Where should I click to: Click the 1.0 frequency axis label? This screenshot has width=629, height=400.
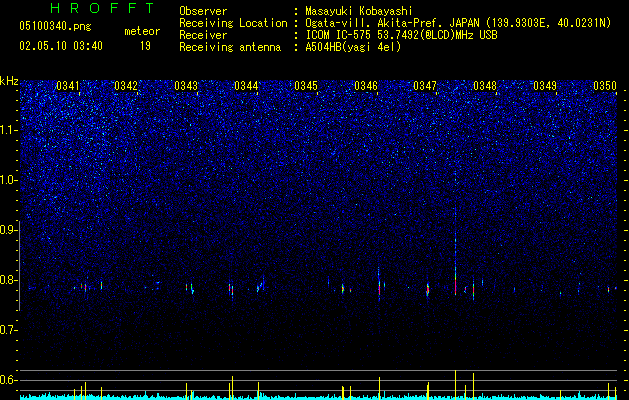pyautogui.click(x=8, y=180)
